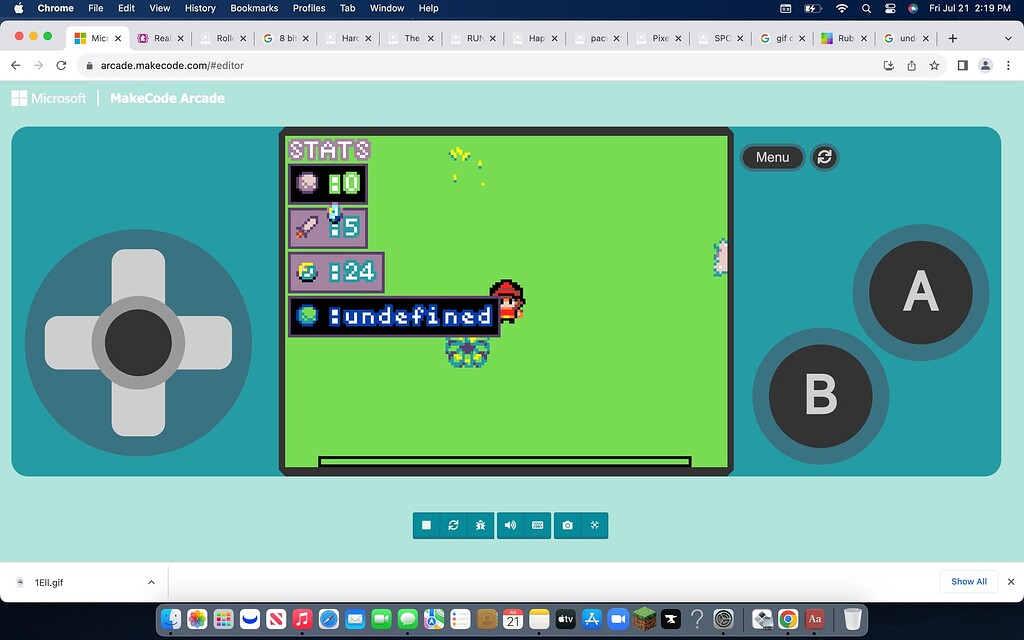Take a screenshot with the camera icon
This screenshot has width=1024, height=640.
(x=568, y=525)
